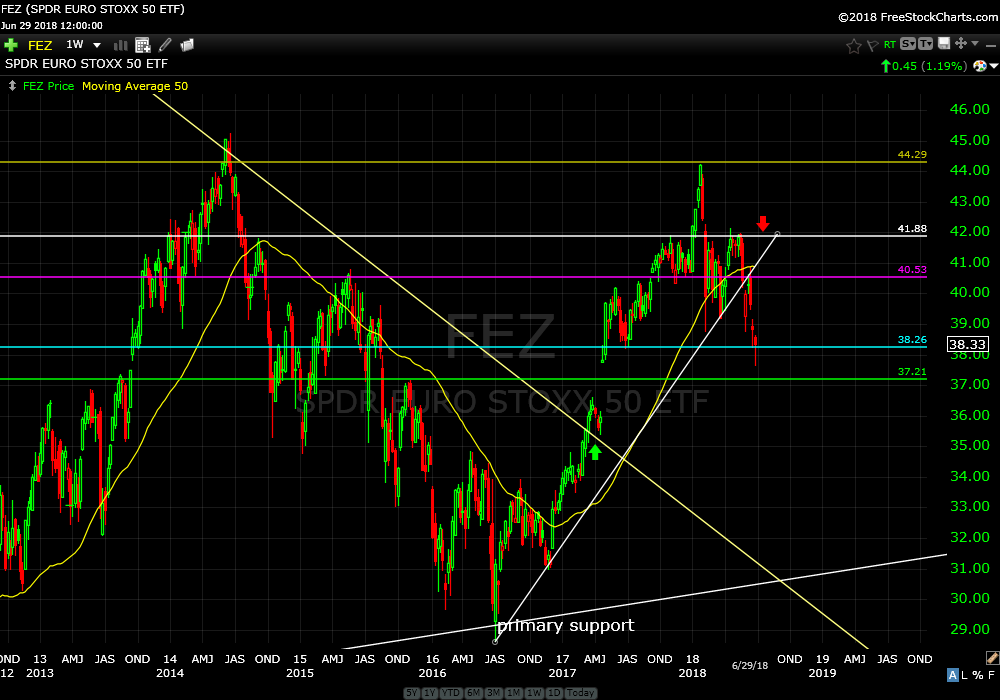Select the YTD range button
Image resolution: width=1000 pixels, height=700 pixels.
tap(448, 693)
